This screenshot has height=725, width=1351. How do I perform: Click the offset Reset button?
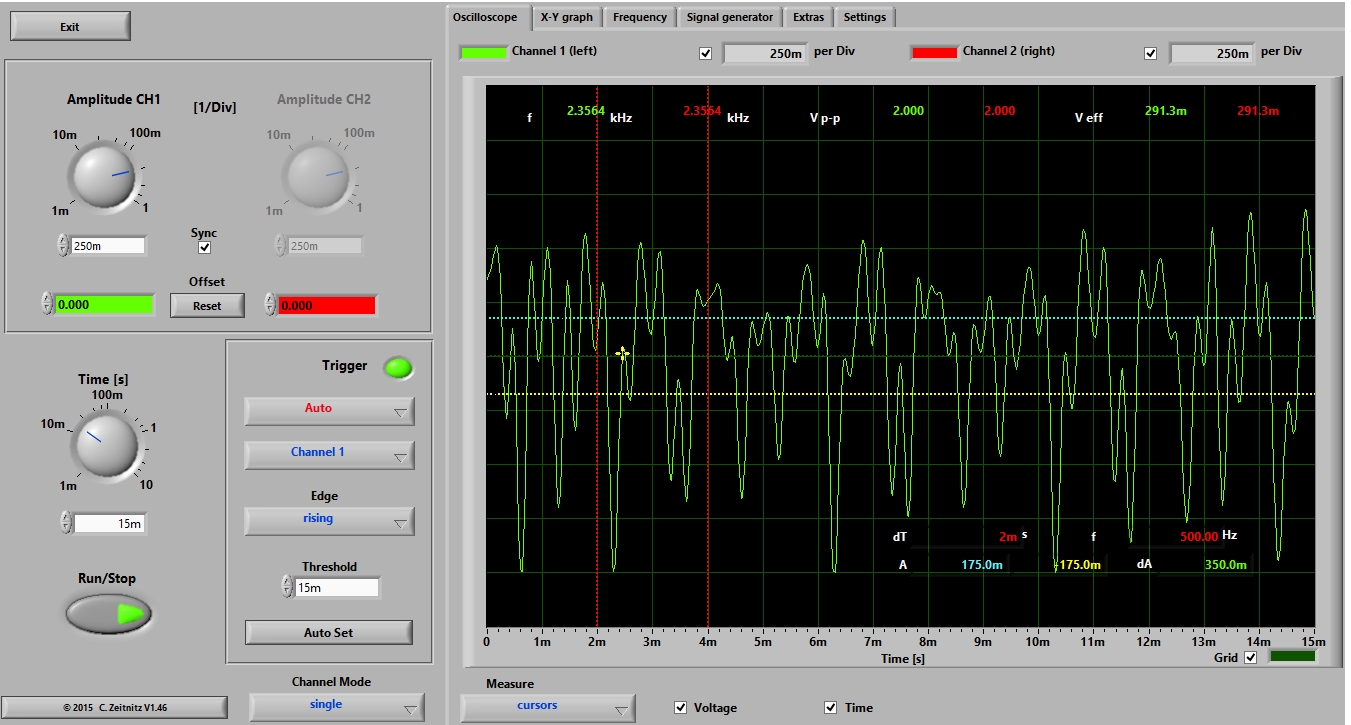(207, 305)
